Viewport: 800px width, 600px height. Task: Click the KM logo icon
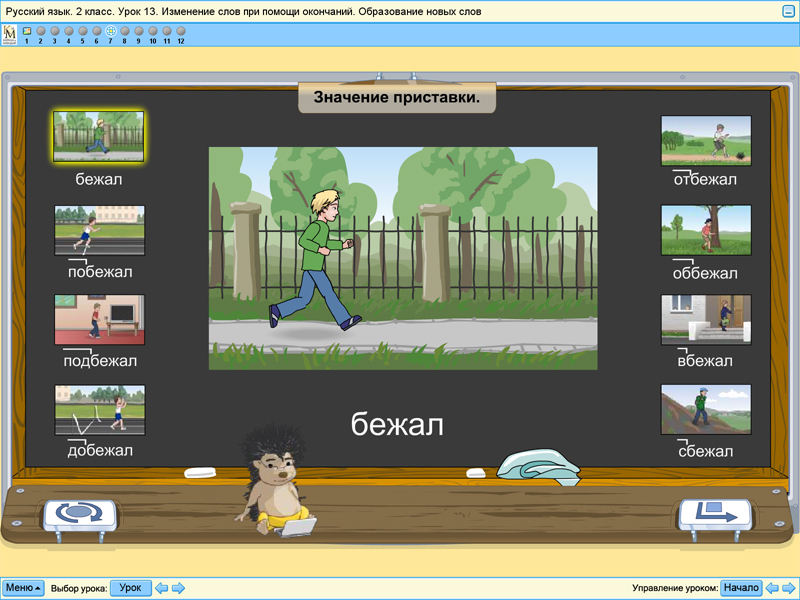click(x=10, y=35)
